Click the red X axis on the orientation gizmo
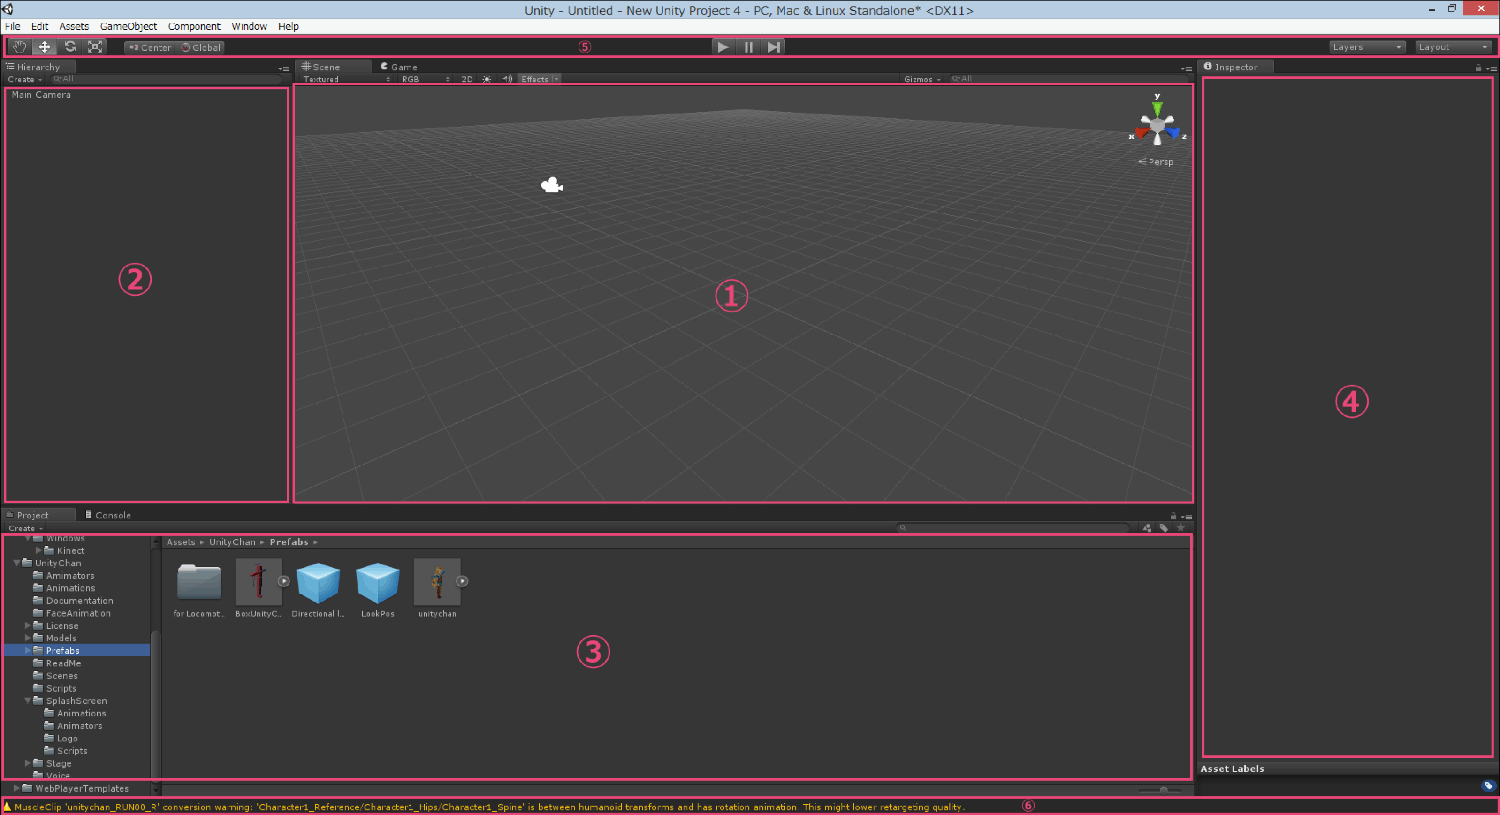The height and width of the screenshot is (815, 1500). (1140, 133)
